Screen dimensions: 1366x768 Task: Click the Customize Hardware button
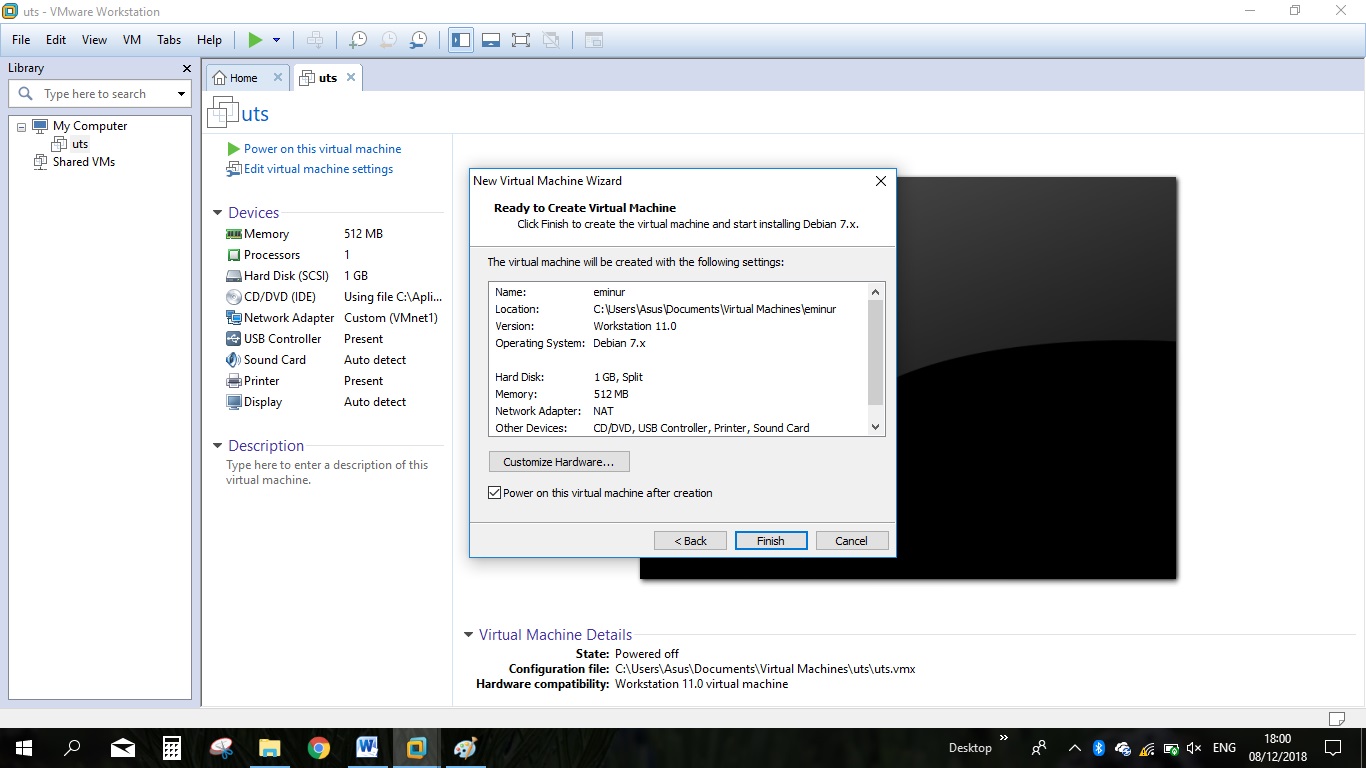(x=558, y=461)
